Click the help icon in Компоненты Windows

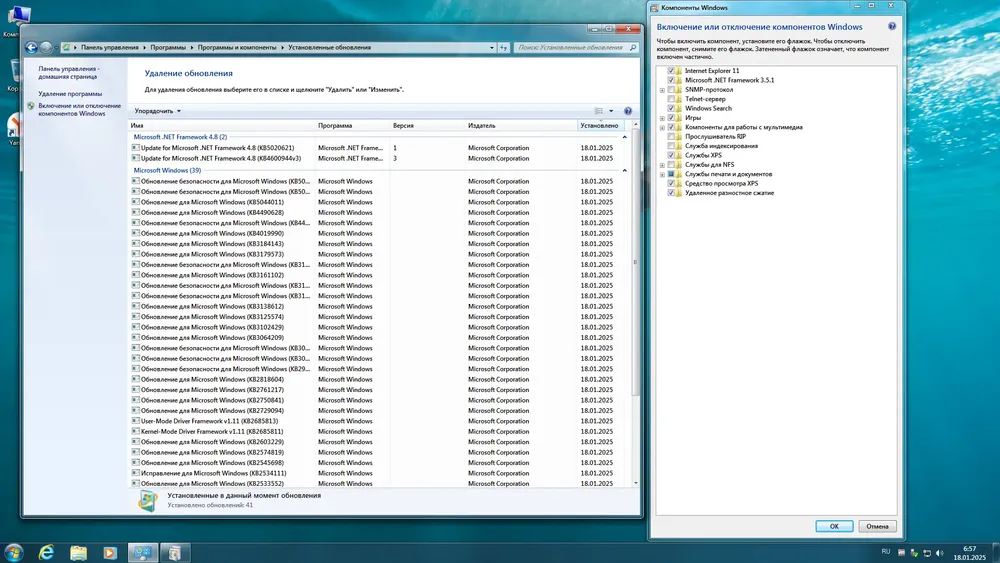click(x=892, y=26)
